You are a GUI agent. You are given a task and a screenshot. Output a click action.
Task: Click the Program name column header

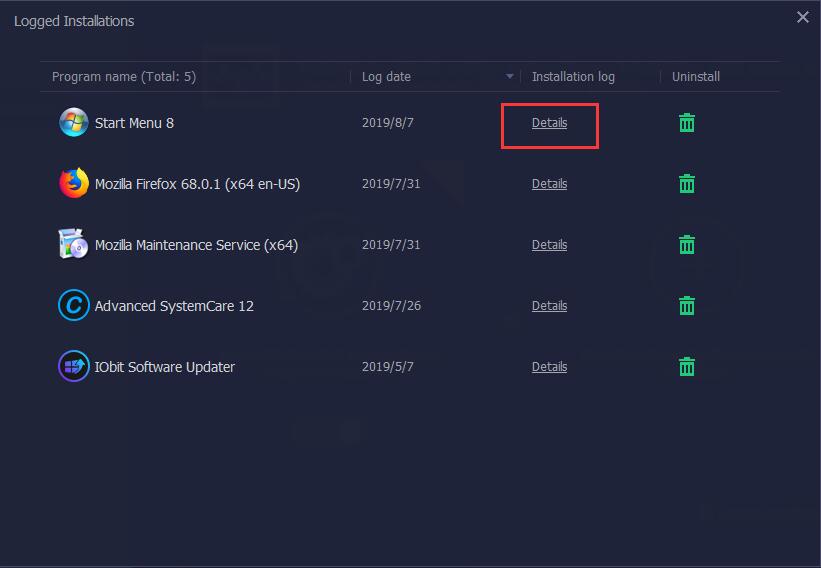(123, 77)
